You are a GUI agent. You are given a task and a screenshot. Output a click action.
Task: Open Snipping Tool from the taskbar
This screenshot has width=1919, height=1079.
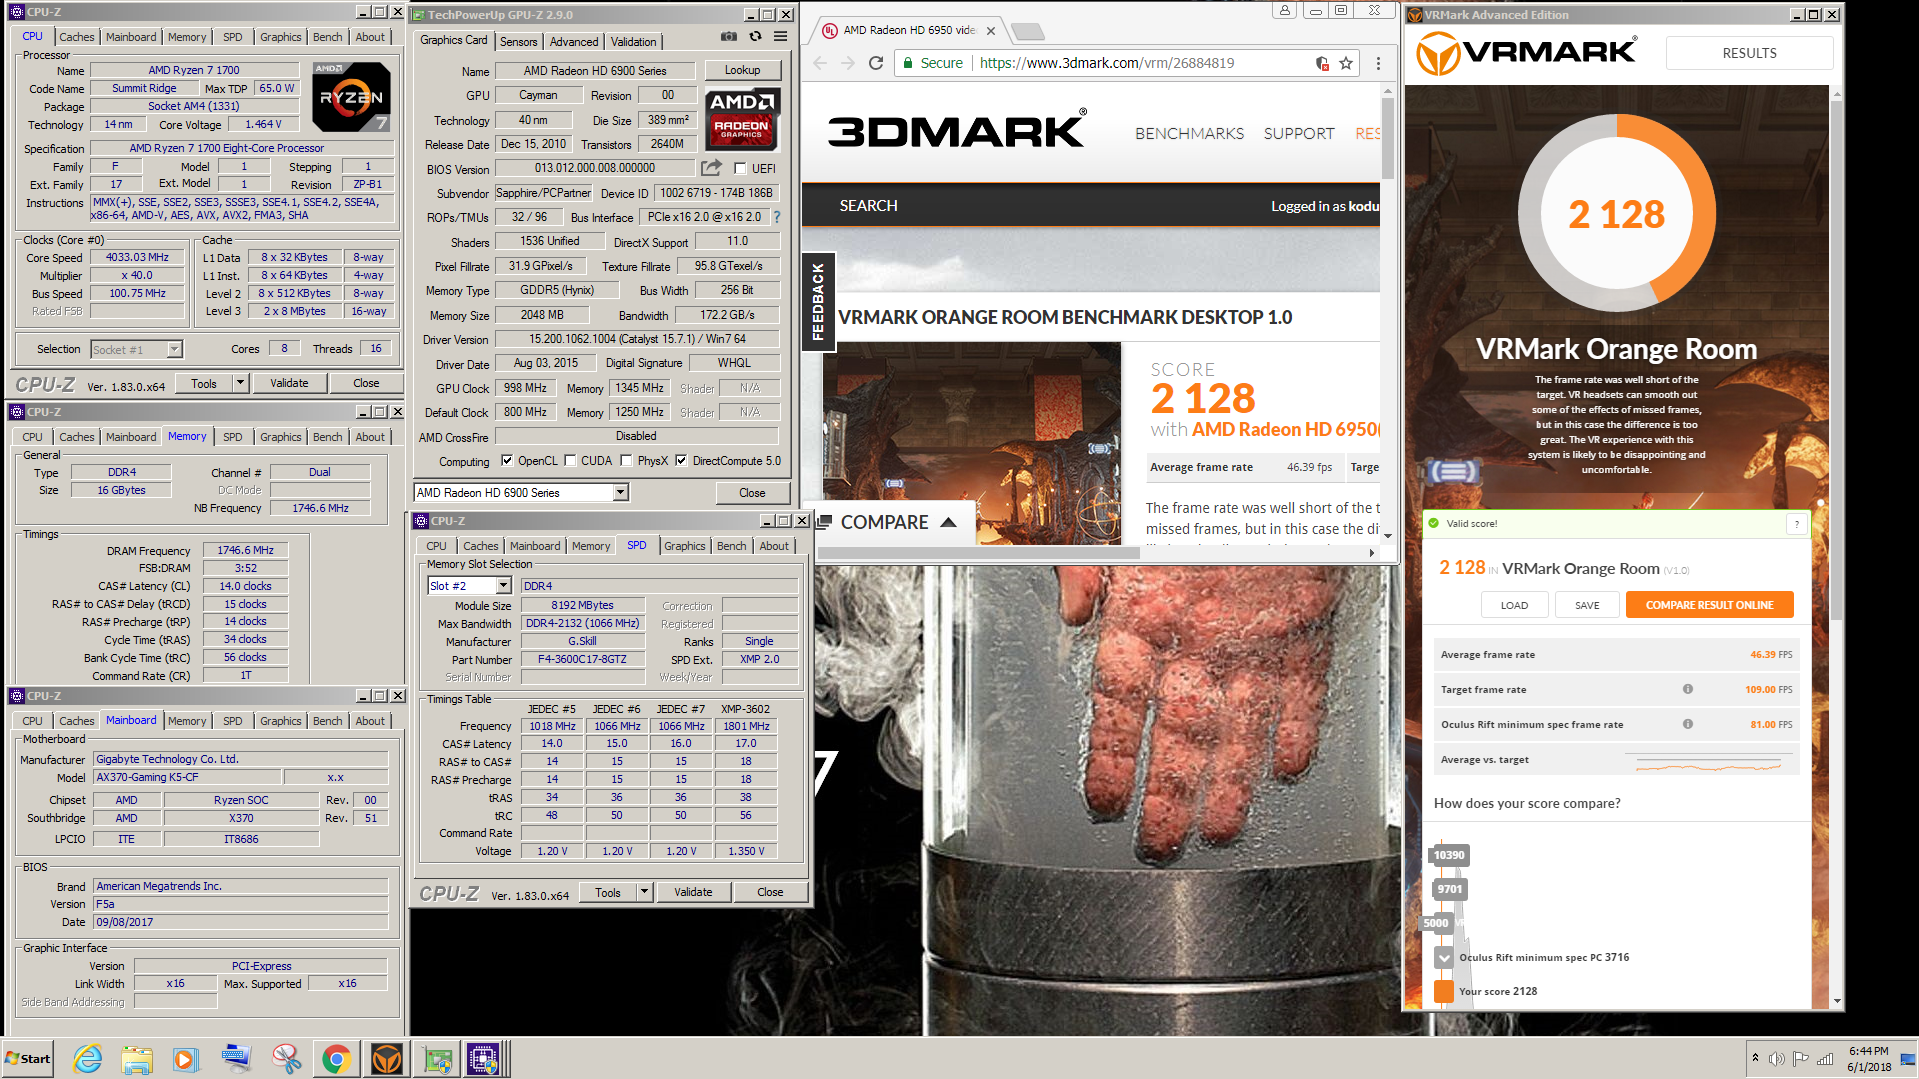tap(287, 1059)
